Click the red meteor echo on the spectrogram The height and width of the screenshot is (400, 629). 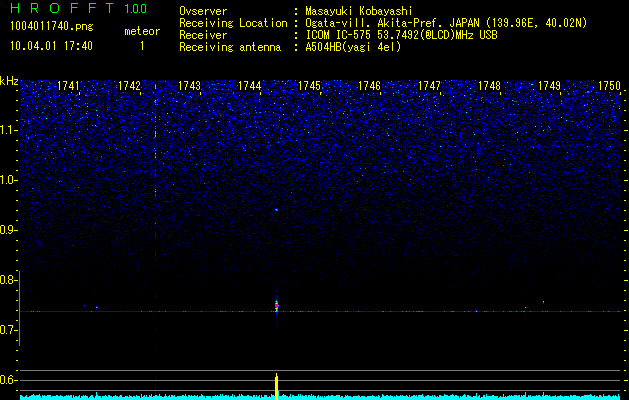click(276, 306)
